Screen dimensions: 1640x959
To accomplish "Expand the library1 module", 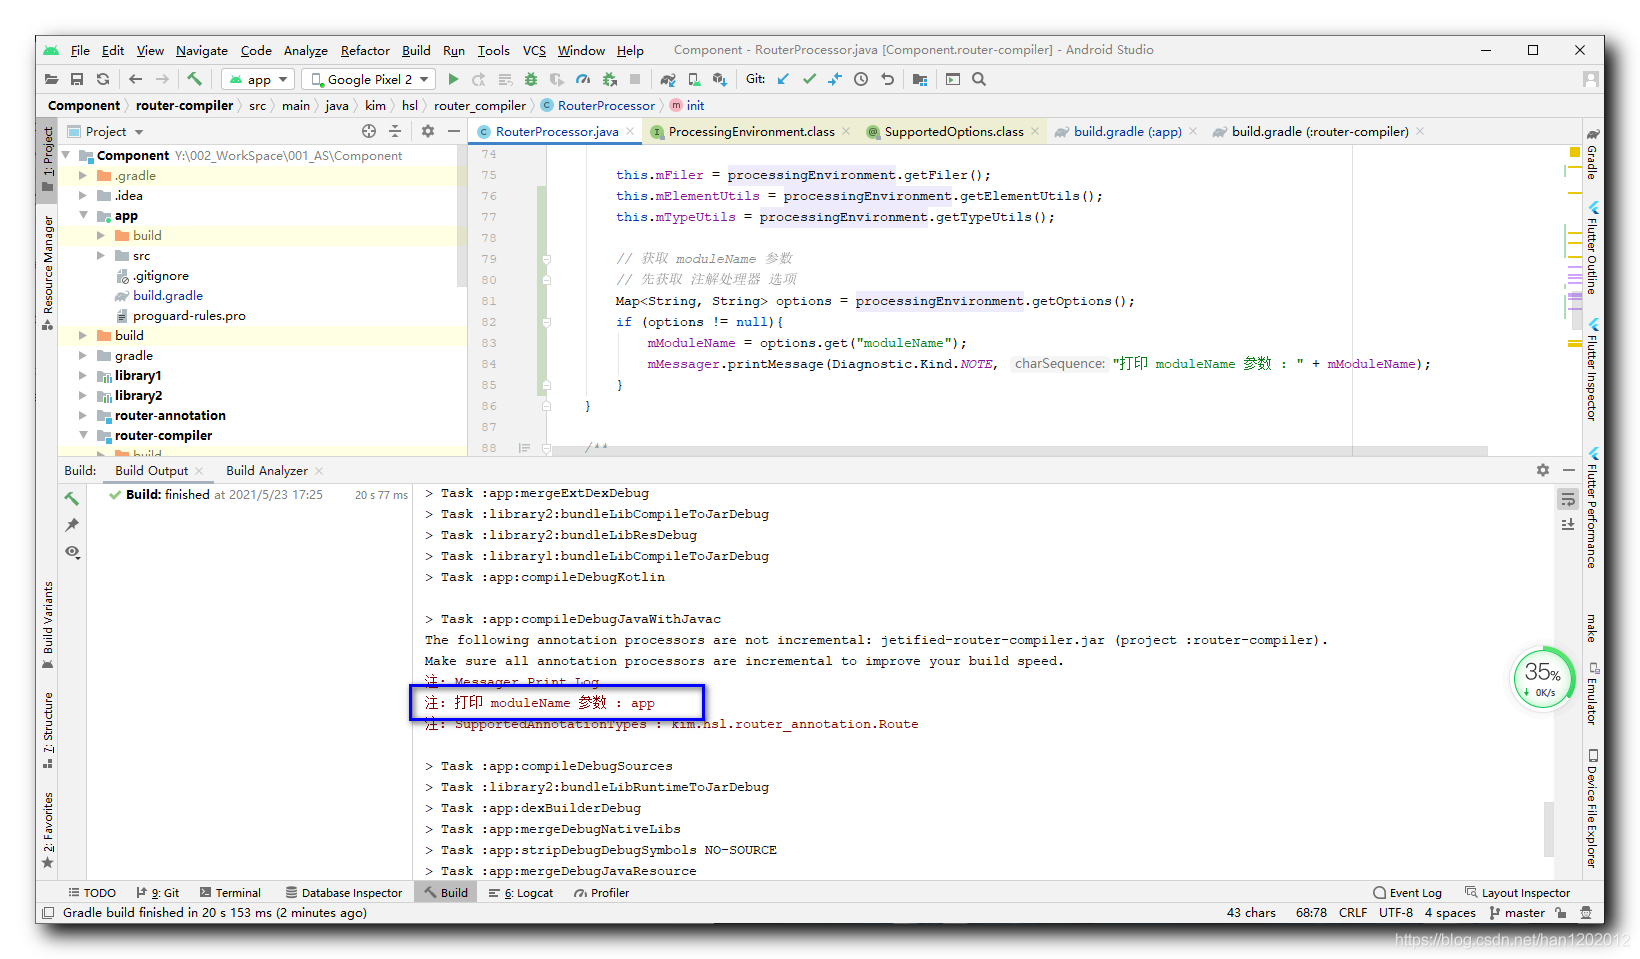I will (x=83, y=375).
